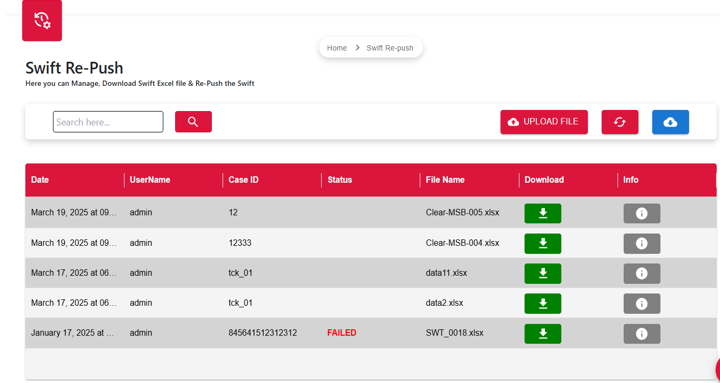Select the FAILED status cell
The image size is (720, 383).
tap(342, 333)
